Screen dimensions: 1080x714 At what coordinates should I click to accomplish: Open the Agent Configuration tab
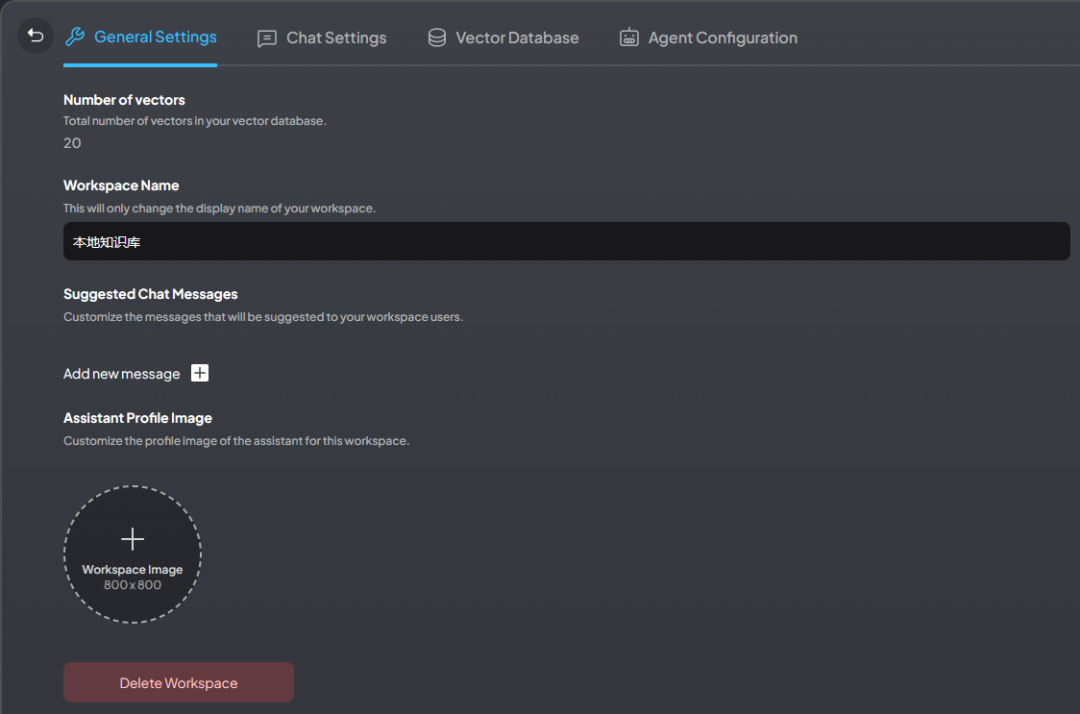(x=708, y=38)
